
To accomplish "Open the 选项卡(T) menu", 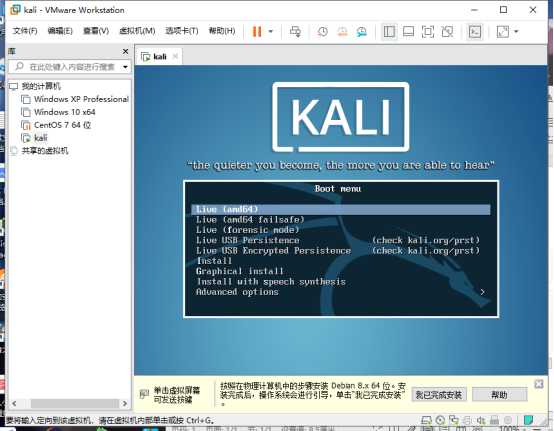I will (182, 31).
